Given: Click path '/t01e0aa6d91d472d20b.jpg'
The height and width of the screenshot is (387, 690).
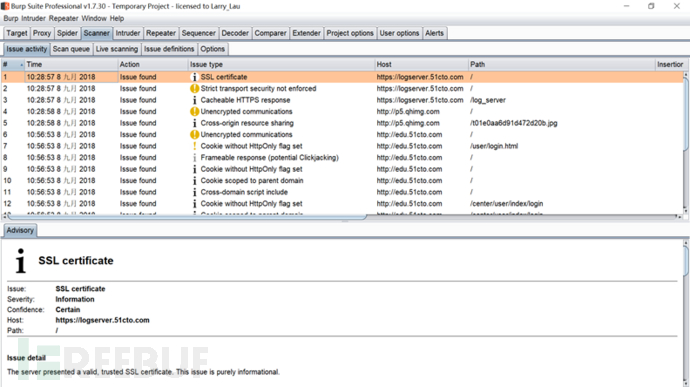Looking at the screenshot, I should [x=514, y=123].
